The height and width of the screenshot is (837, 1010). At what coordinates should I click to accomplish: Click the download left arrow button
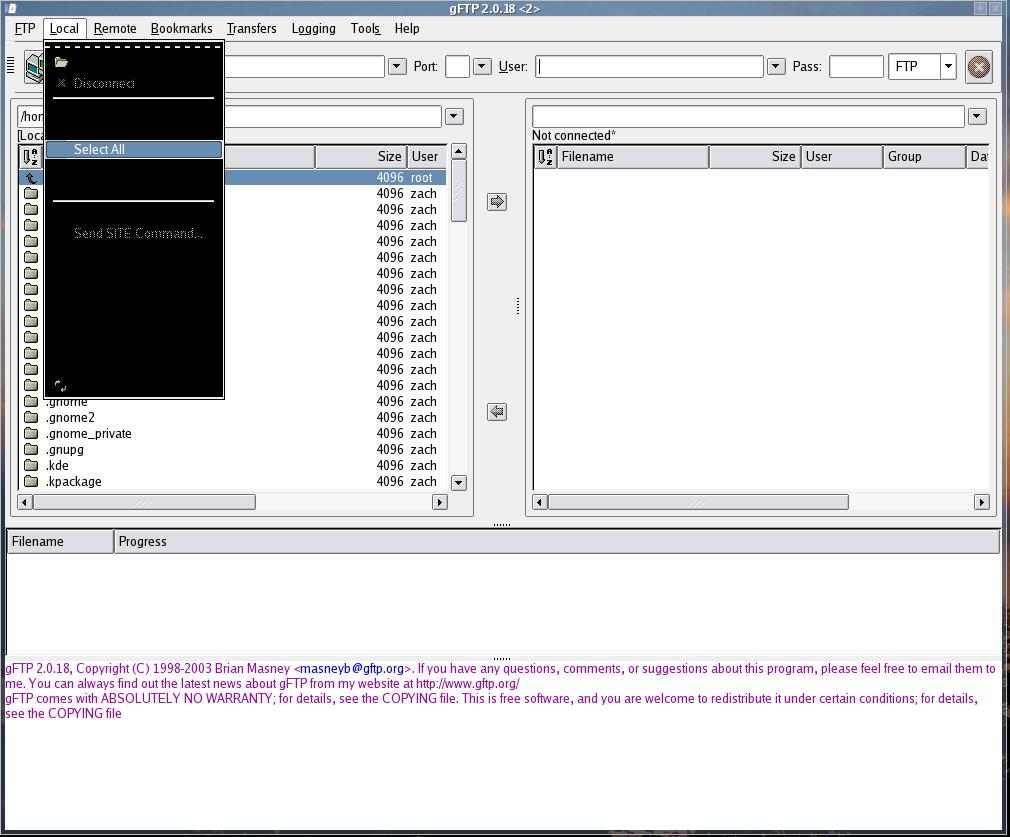tap(497, 412)
